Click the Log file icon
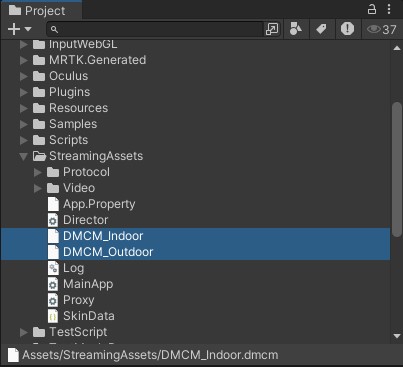Image resolution: width=403 pixels, height=367 pixels. pos(53,268)
